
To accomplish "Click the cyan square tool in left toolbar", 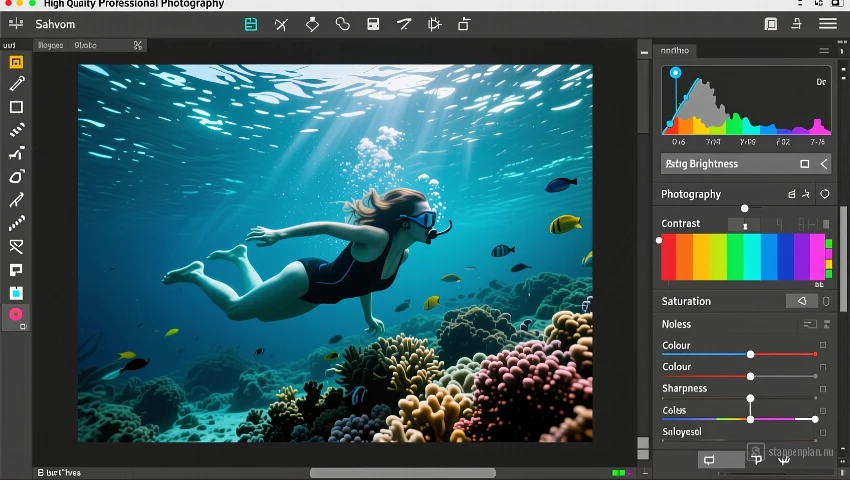I will point(16,293).
